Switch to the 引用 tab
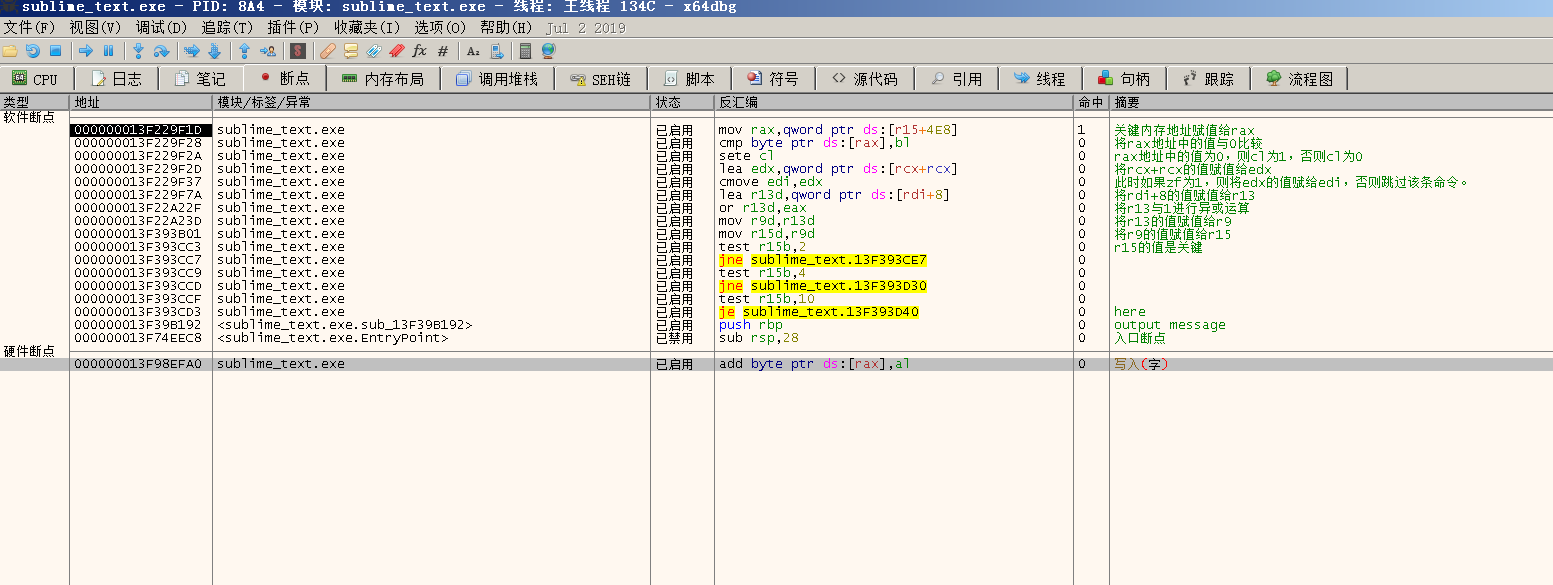This screenshot has height=585, width=1553. (957, 79)
